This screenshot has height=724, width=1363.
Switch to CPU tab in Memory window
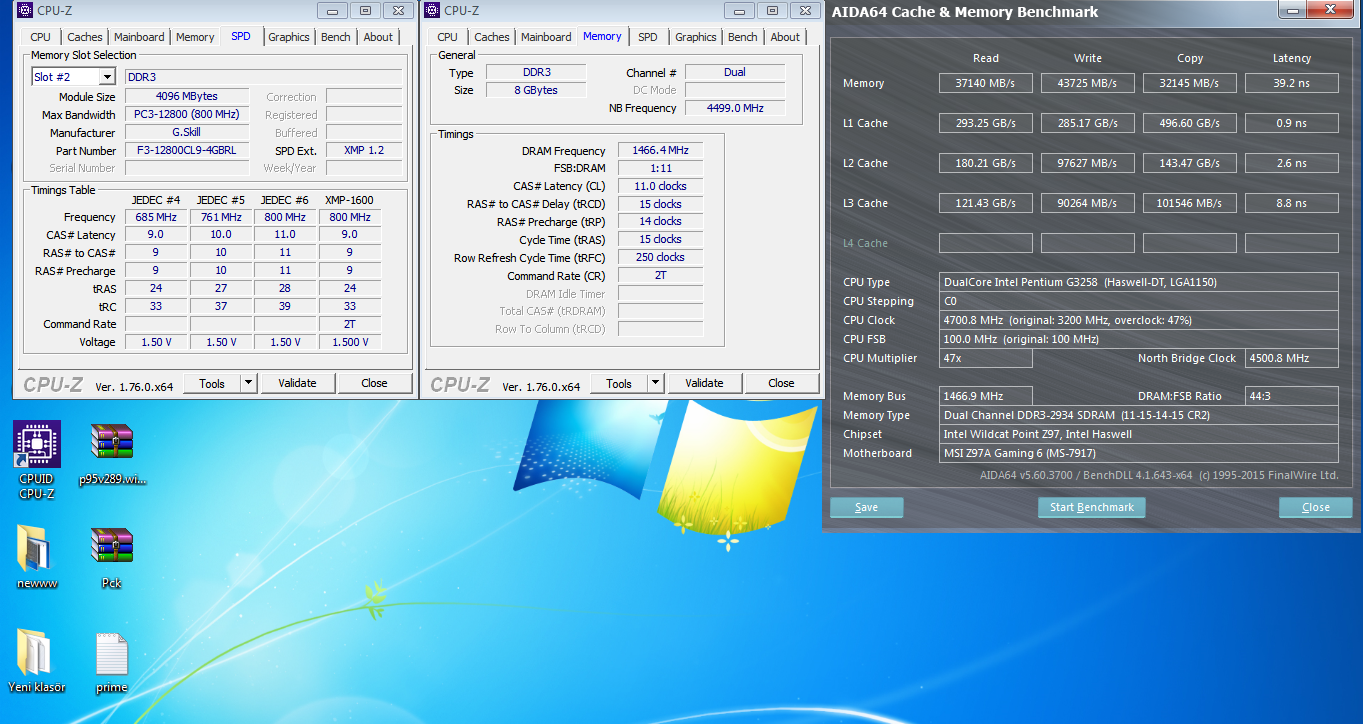pyautogui.click(x=448, y=37)
